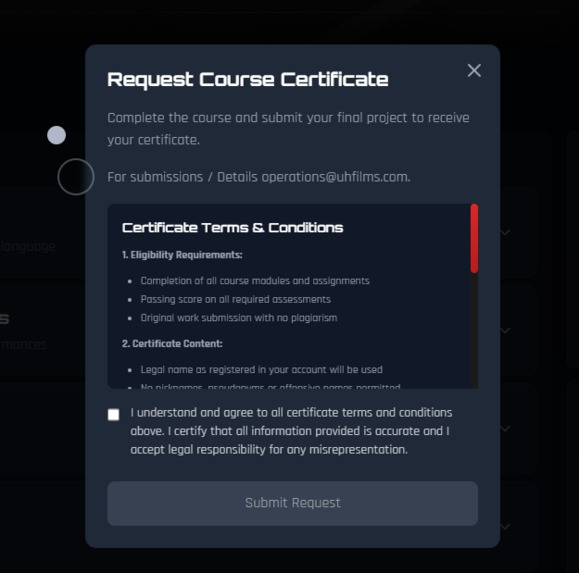Expand the bottom chevron beside Submit Request
Image resolution: width=579 pixels, height=573 pixels.
point(505,526)
